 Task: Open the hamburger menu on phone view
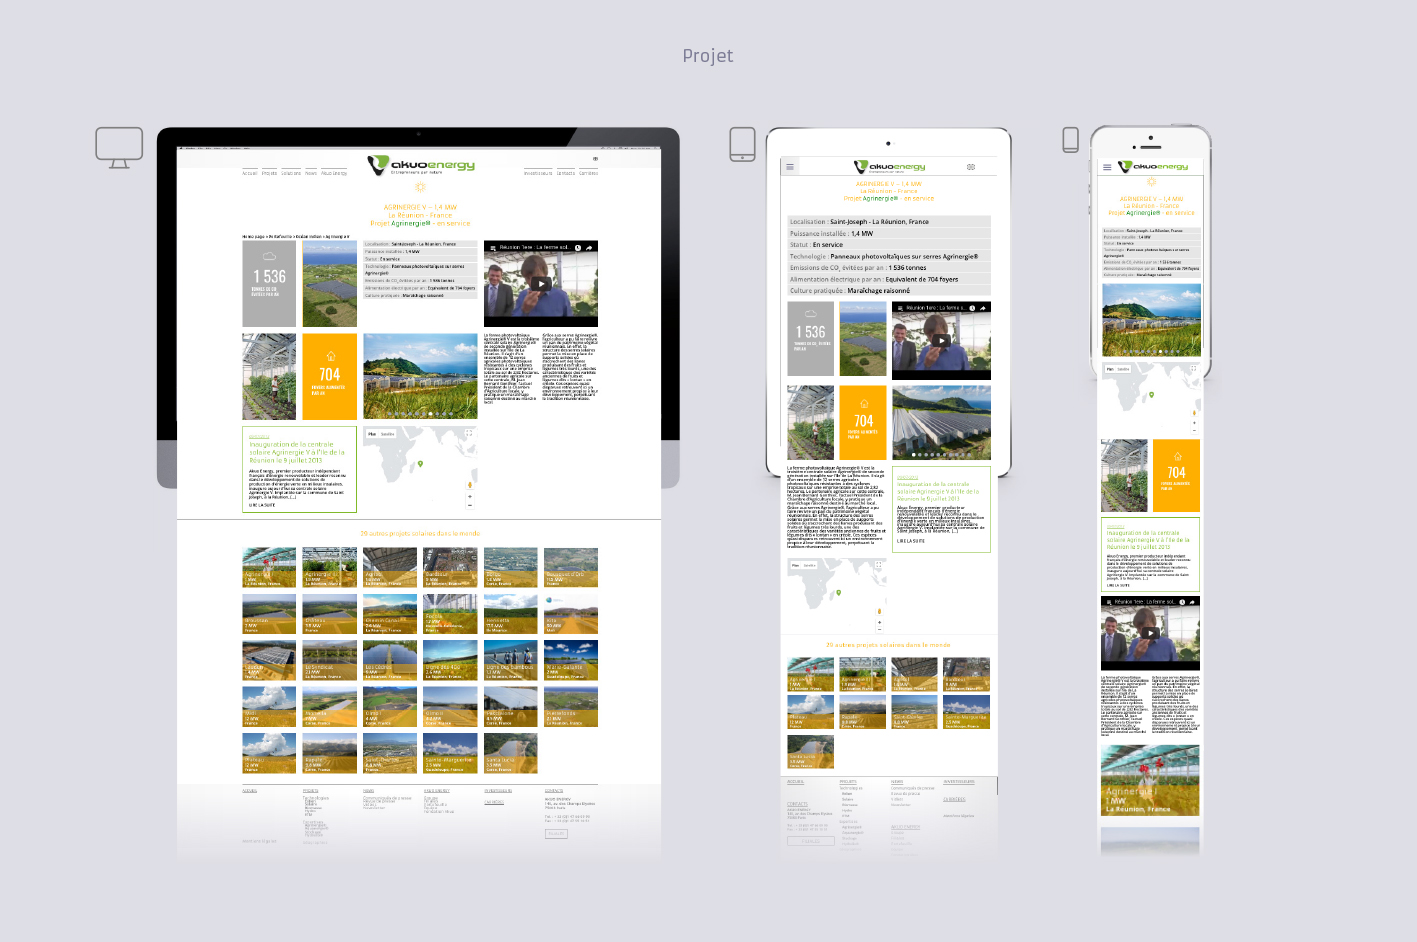pyautogui.click(x=1107, y=167)
